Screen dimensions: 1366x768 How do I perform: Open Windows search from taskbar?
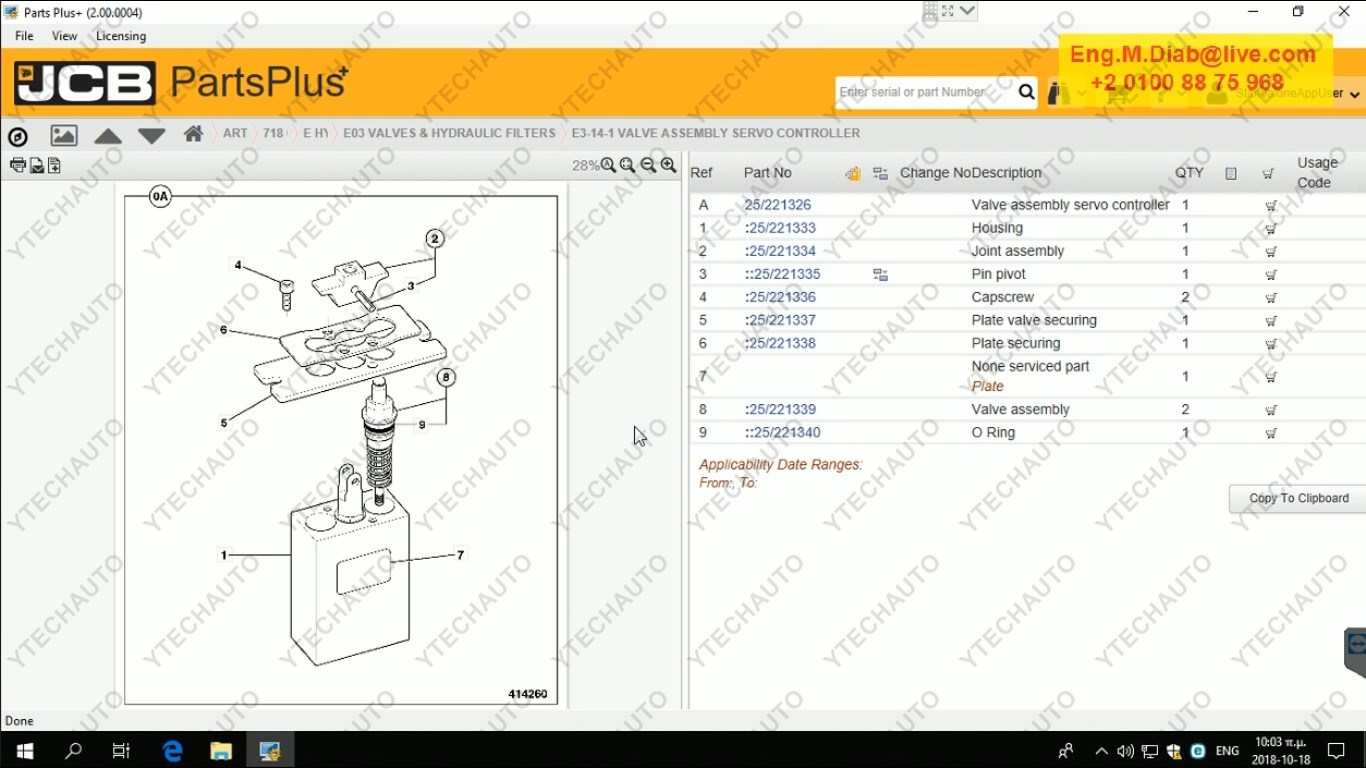click(x=73, y=750)
